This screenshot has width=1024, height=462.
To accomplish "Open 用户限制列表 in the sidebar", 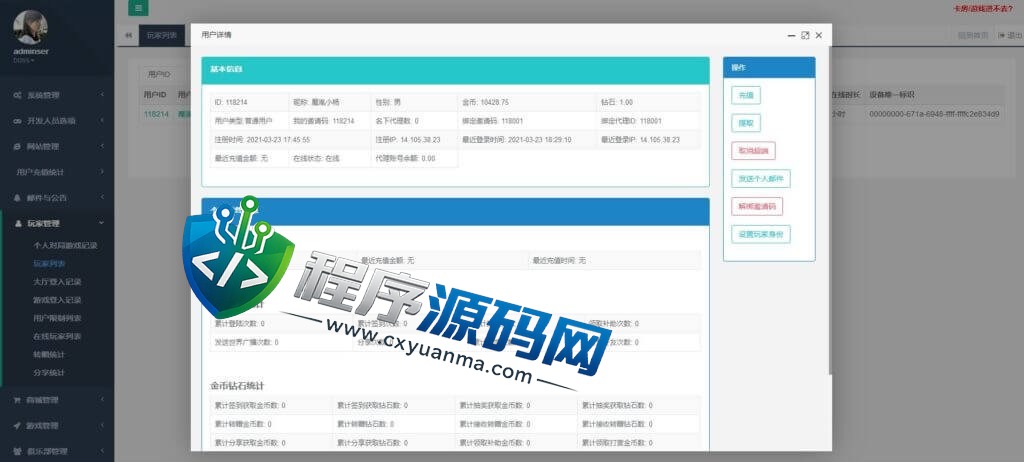I will 57,318.
